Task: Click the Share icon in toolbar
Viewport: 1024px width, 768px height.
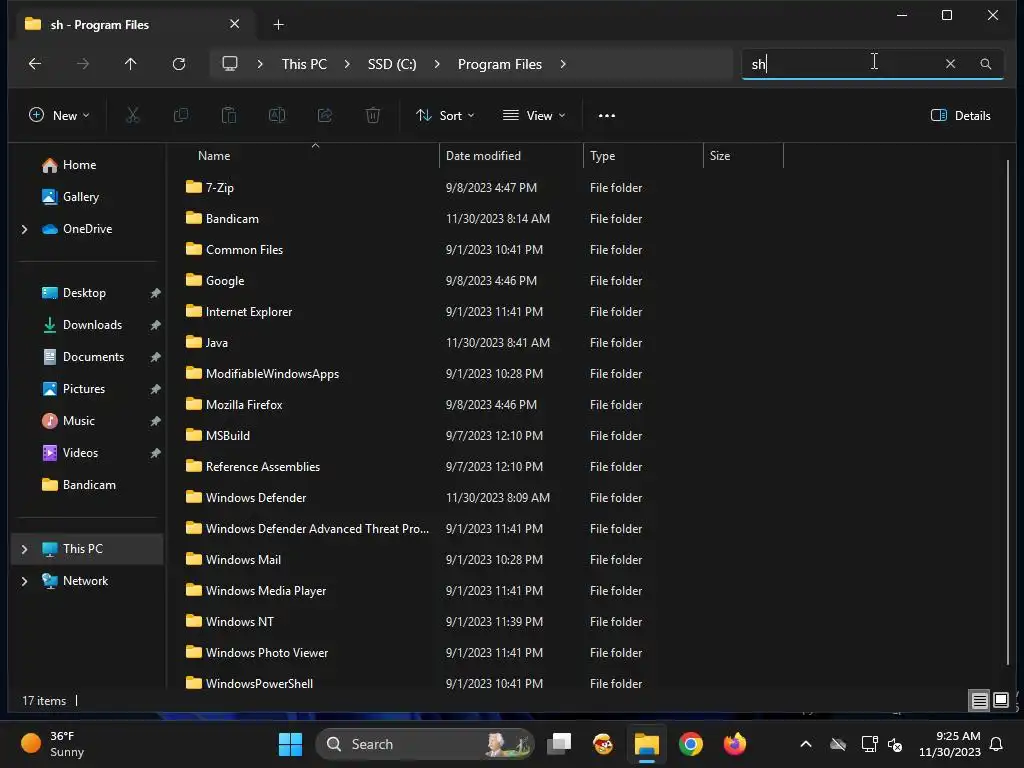Action: click(x=325, y=116)
